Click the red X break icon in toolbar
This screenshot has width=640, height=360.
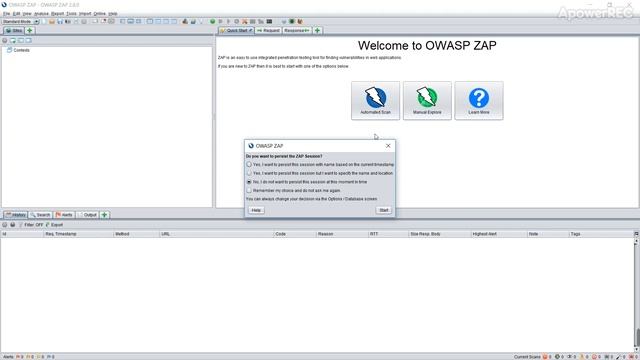[x=244, y=21]
